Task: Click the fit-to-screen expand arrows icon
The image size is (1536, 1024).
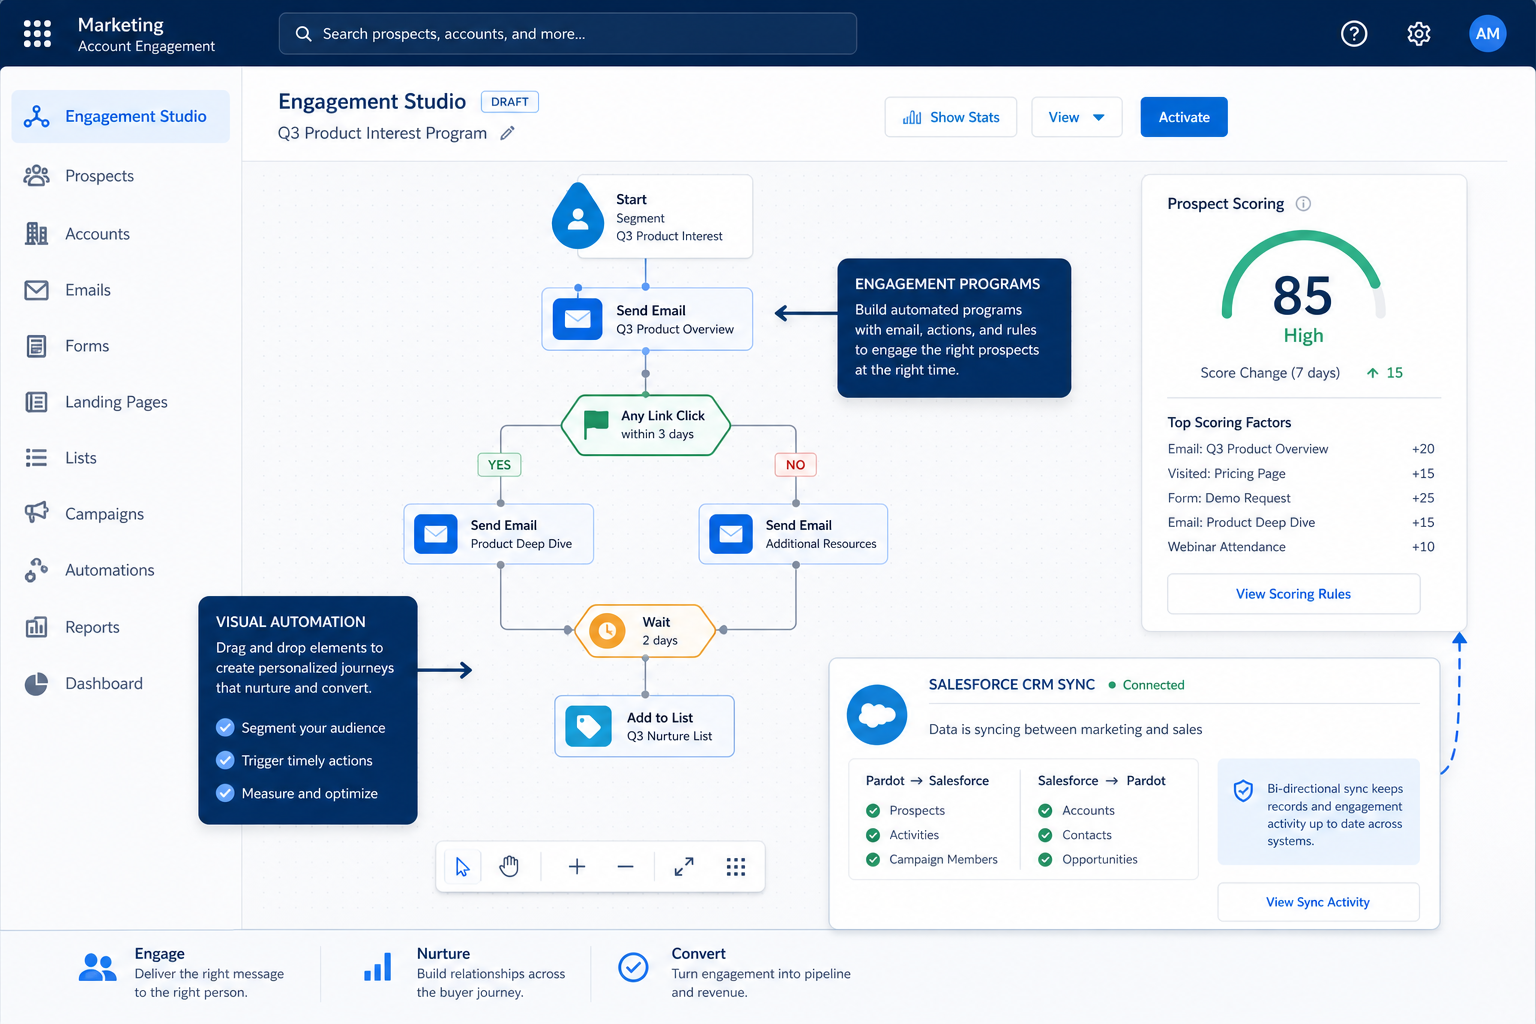Action: (684, 867)
